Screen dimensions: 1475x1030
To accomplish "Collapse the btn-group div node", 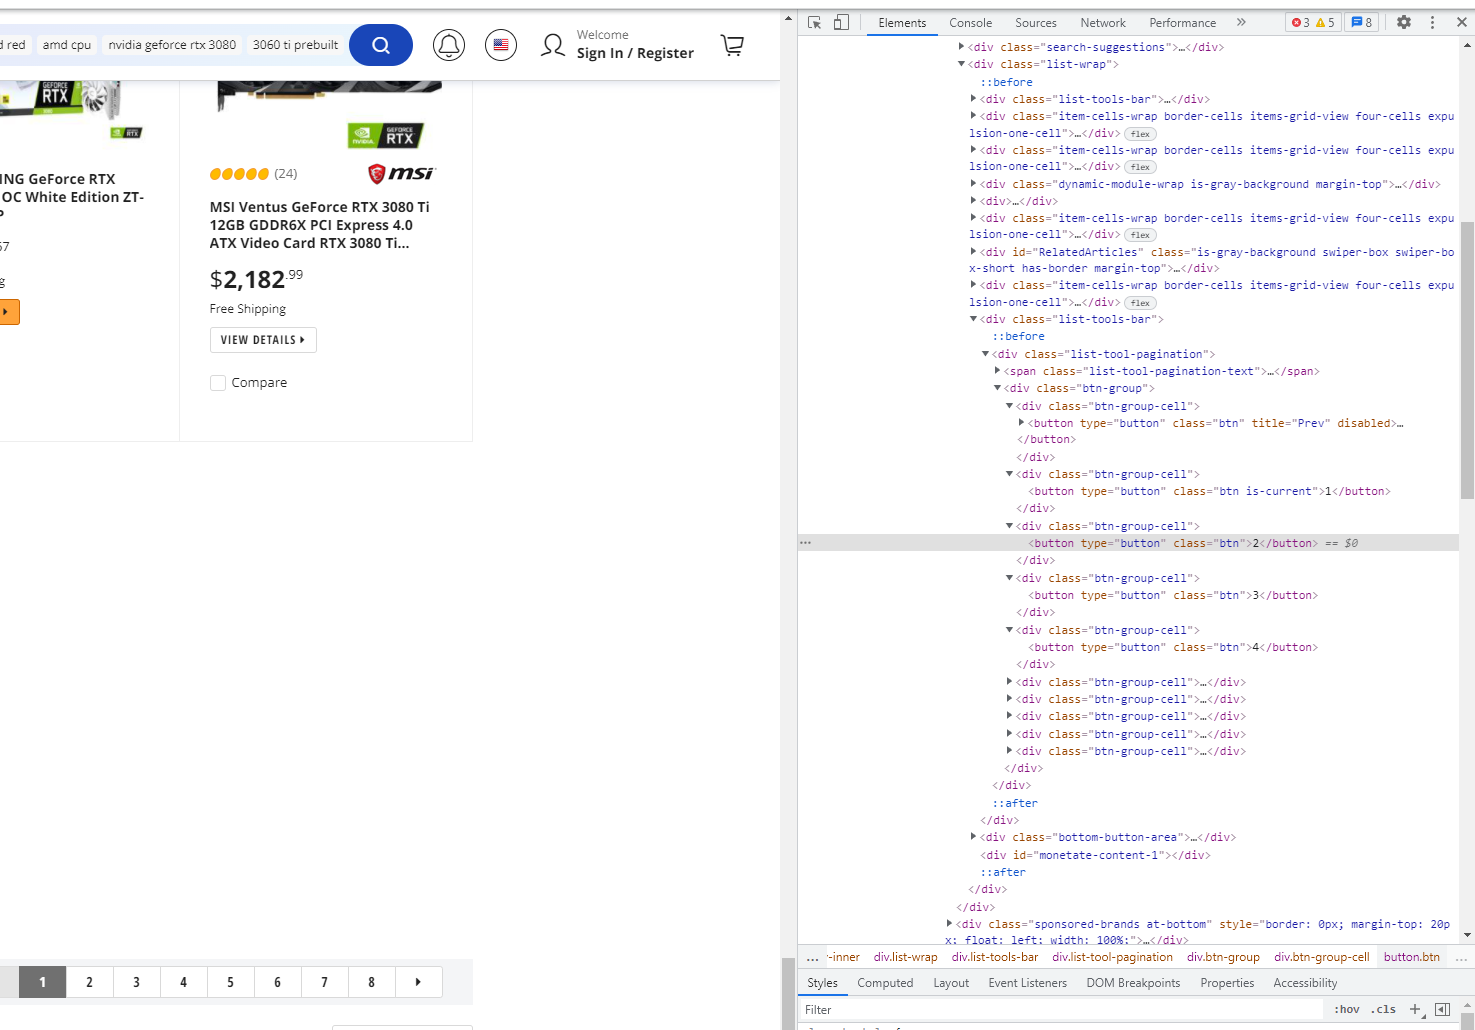I will tap(997, 388).
